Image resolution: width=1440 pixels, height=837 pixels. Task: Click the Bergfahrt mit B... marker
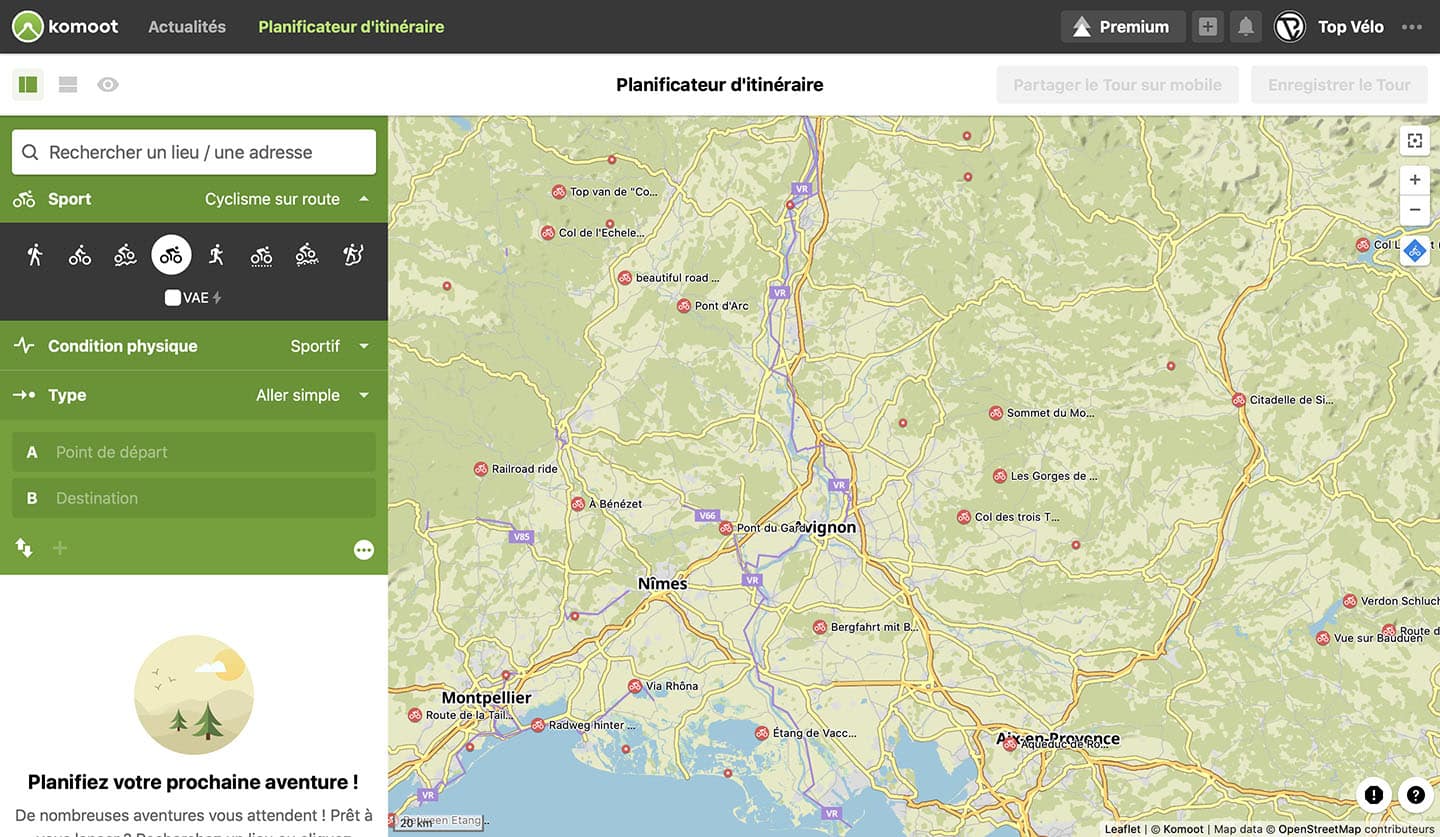point(820,628)
